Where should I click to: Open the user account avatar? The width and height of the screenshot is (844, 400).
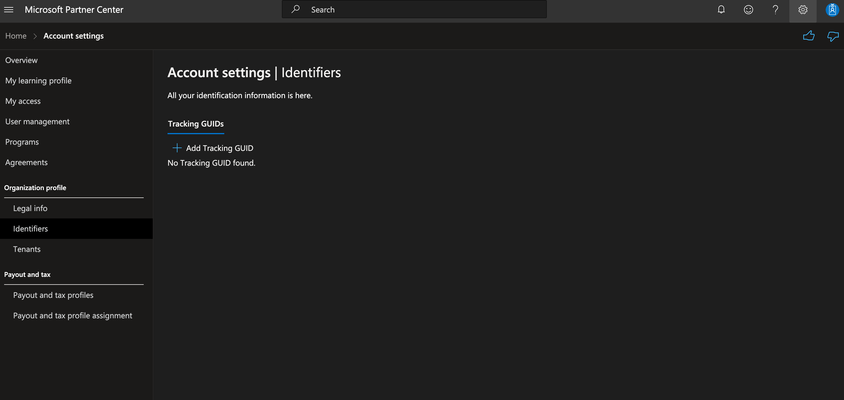pos(832,10)
